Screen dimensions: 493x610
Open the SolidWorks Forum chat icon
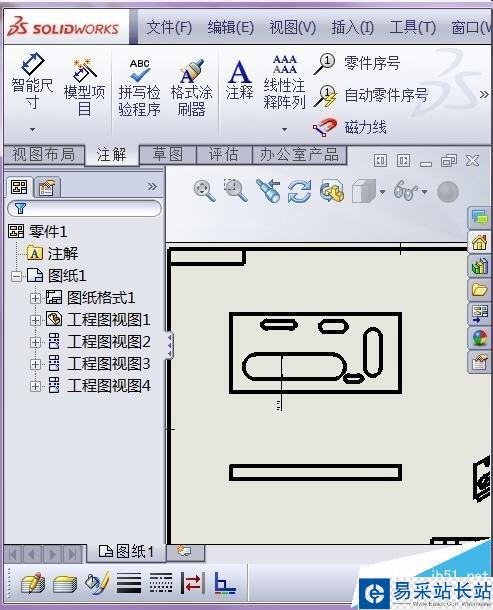(x=479, y=217)
